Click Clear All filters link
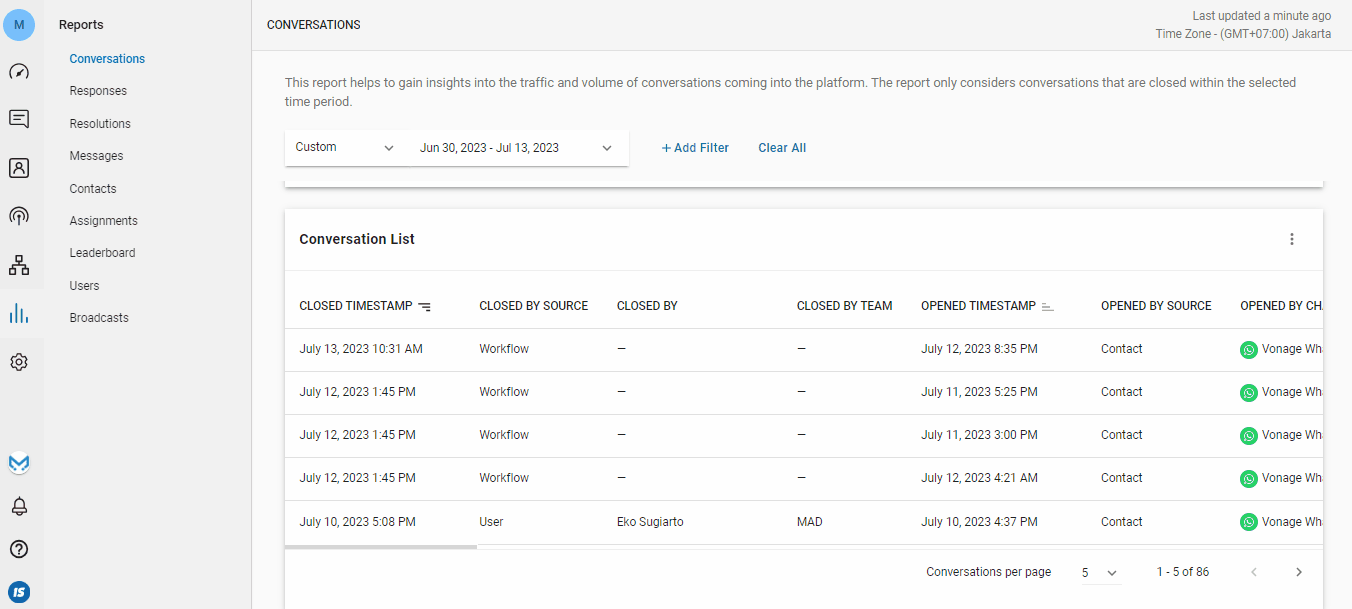1352x609 pixels. click(x=782, y=148)
